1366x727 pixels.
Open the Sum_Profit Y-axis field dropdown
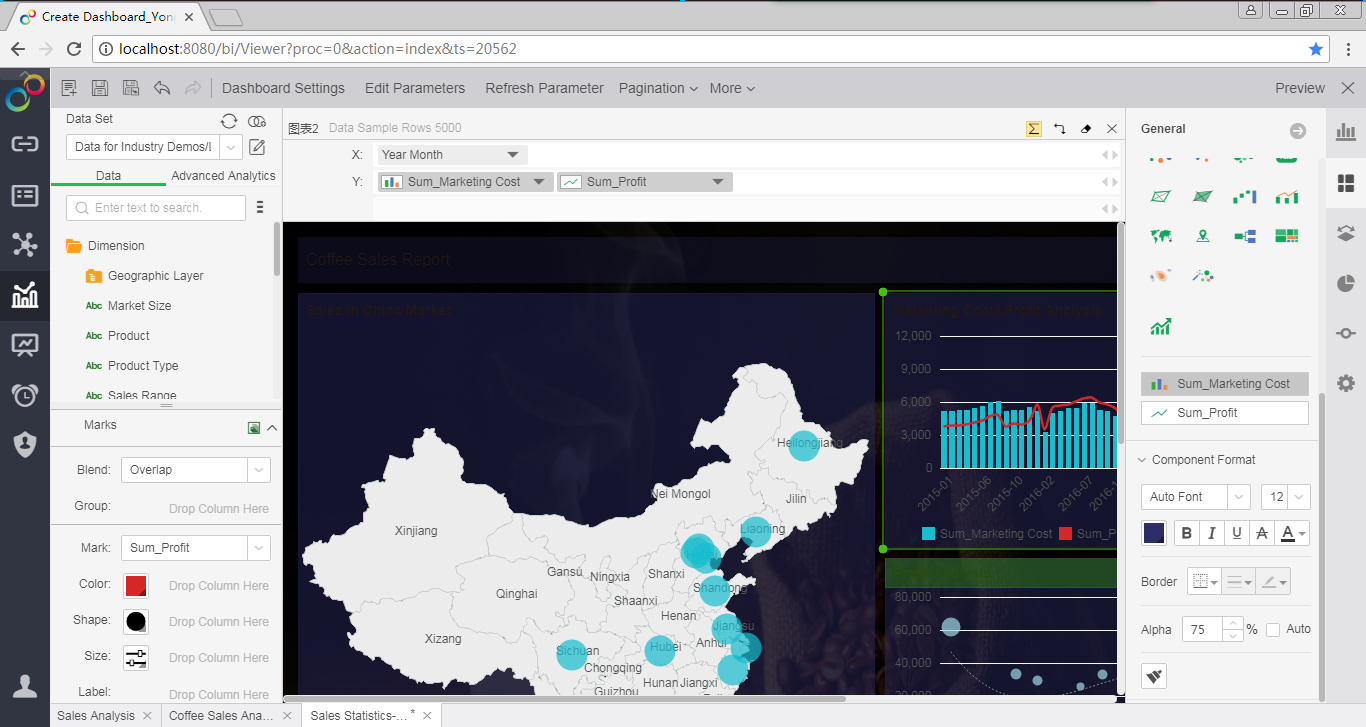[718, 182]
